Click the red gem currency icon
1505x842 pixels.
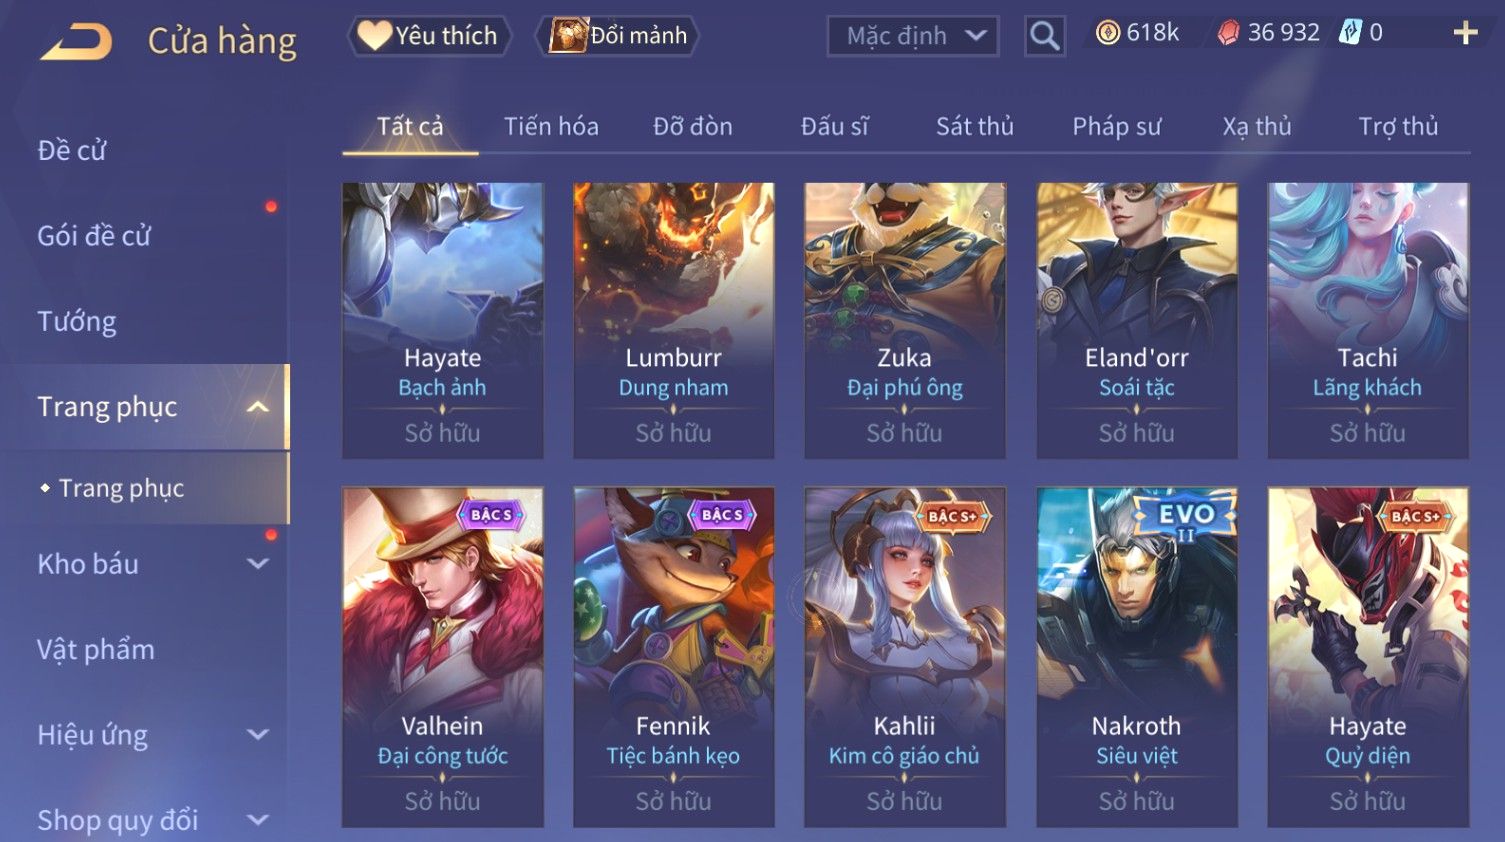tap(1229, 33)
